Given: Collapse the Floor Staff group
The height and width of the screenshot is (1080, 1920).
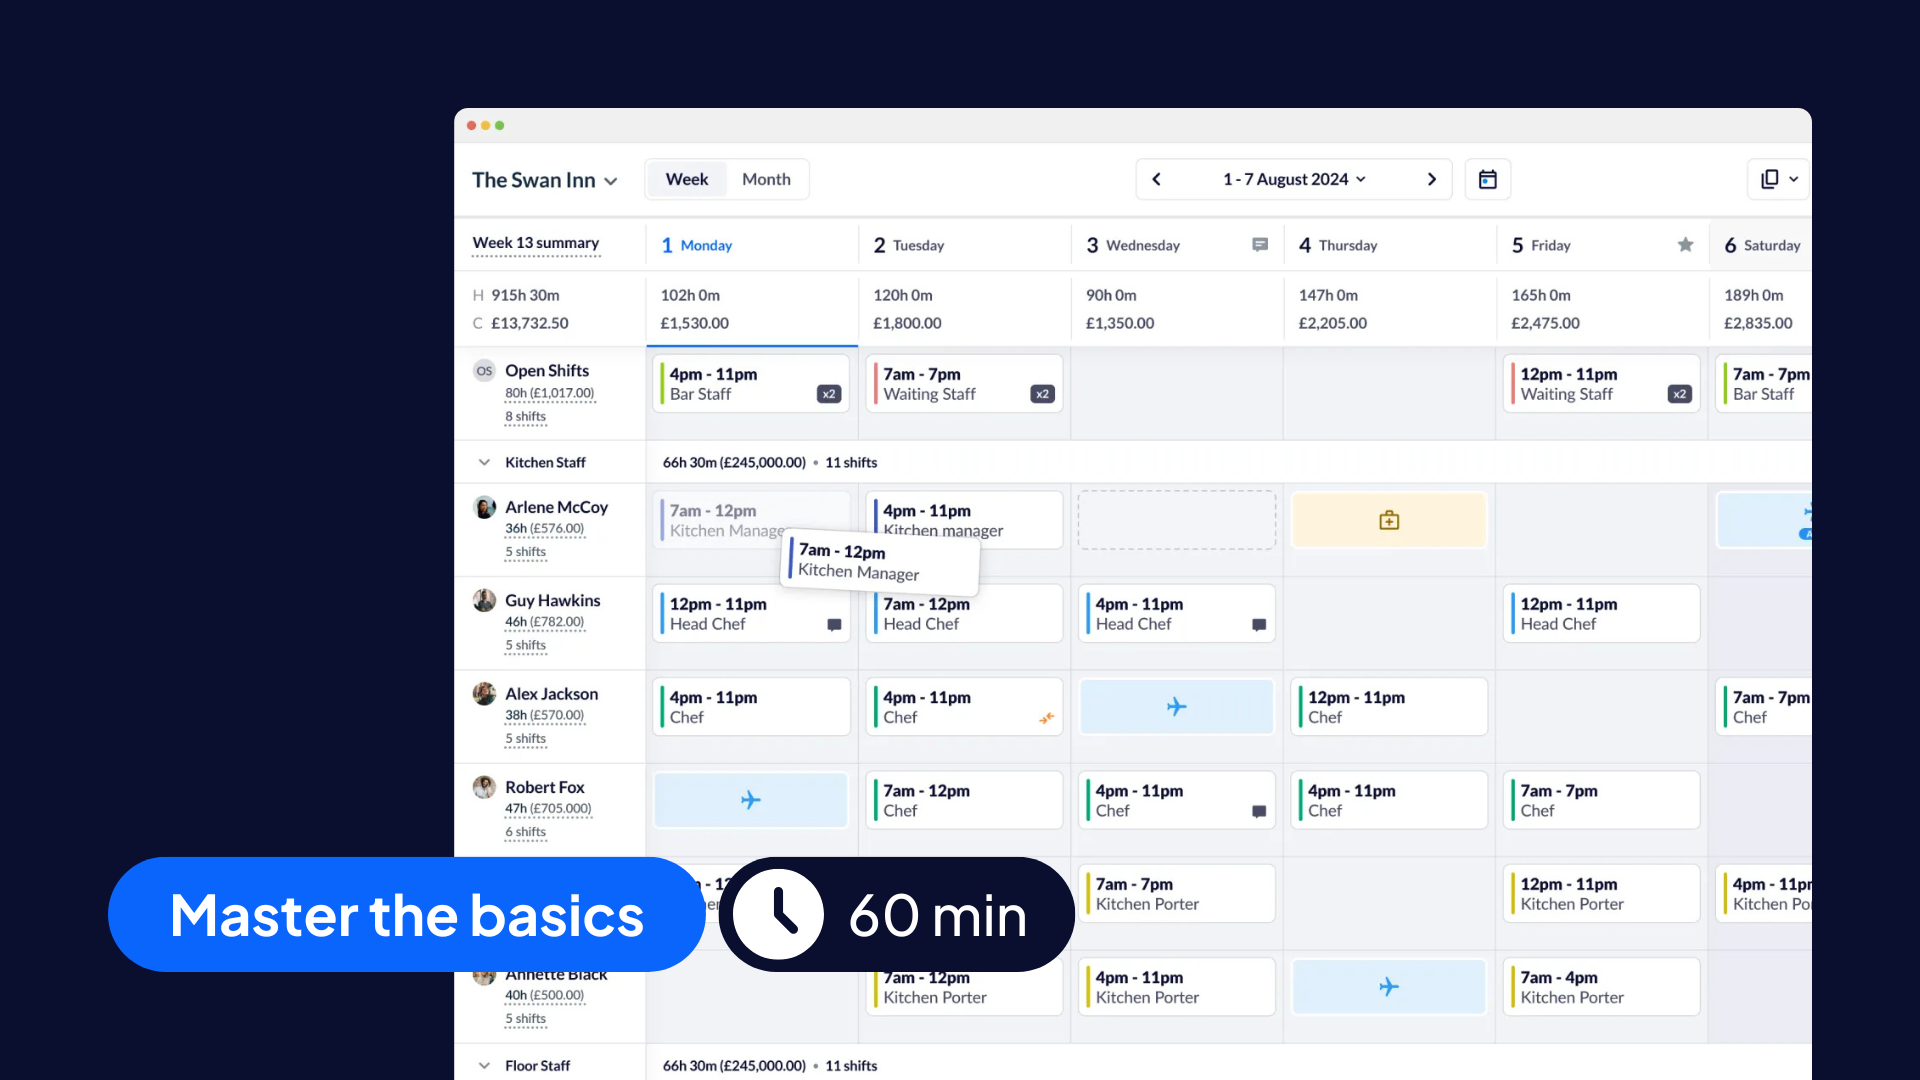Looking at the screenshot, I should pyautogui.click(x=484, y=1065).
